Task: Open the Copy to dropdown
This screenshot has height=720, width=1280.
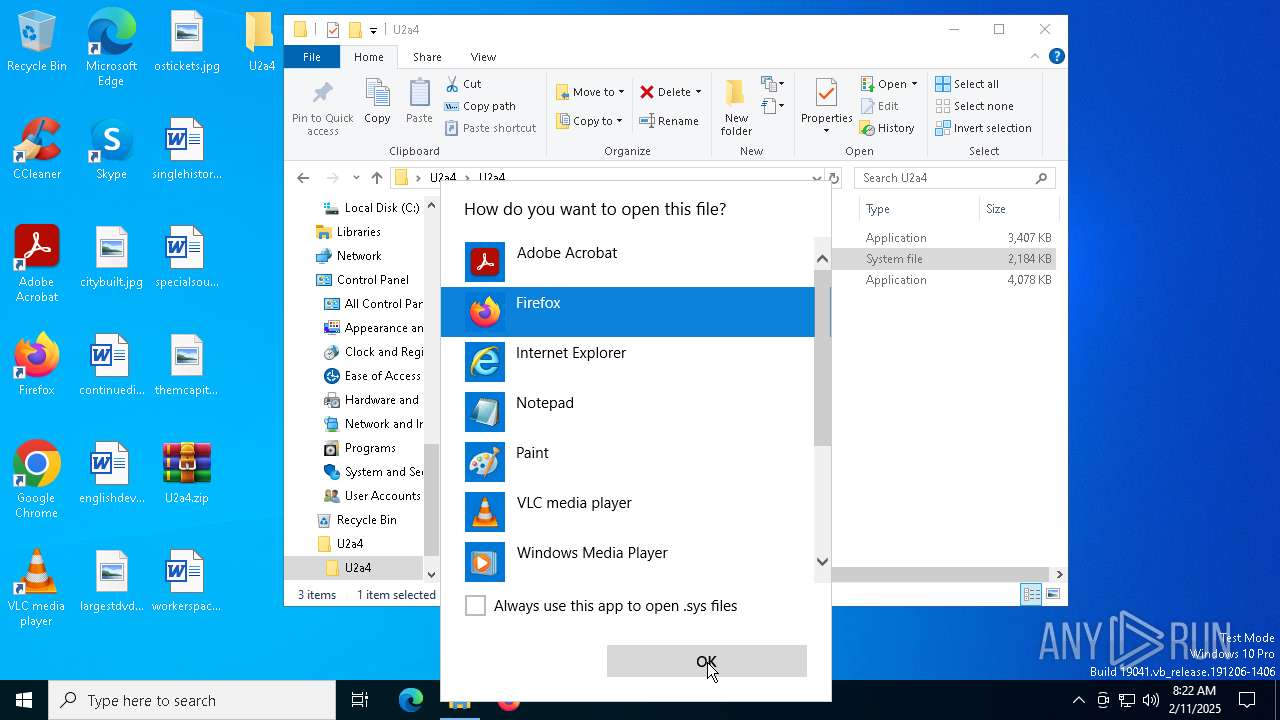Action: [589, 121]
